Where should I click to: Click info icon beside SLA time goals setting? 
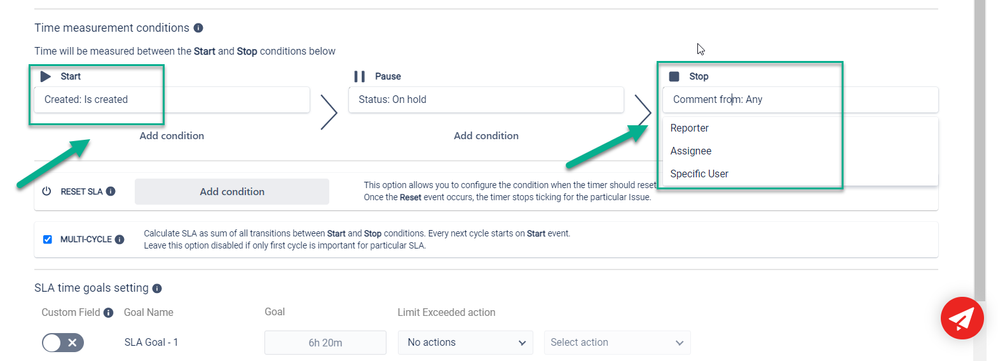pyautogui.click(x=157, y=288)
